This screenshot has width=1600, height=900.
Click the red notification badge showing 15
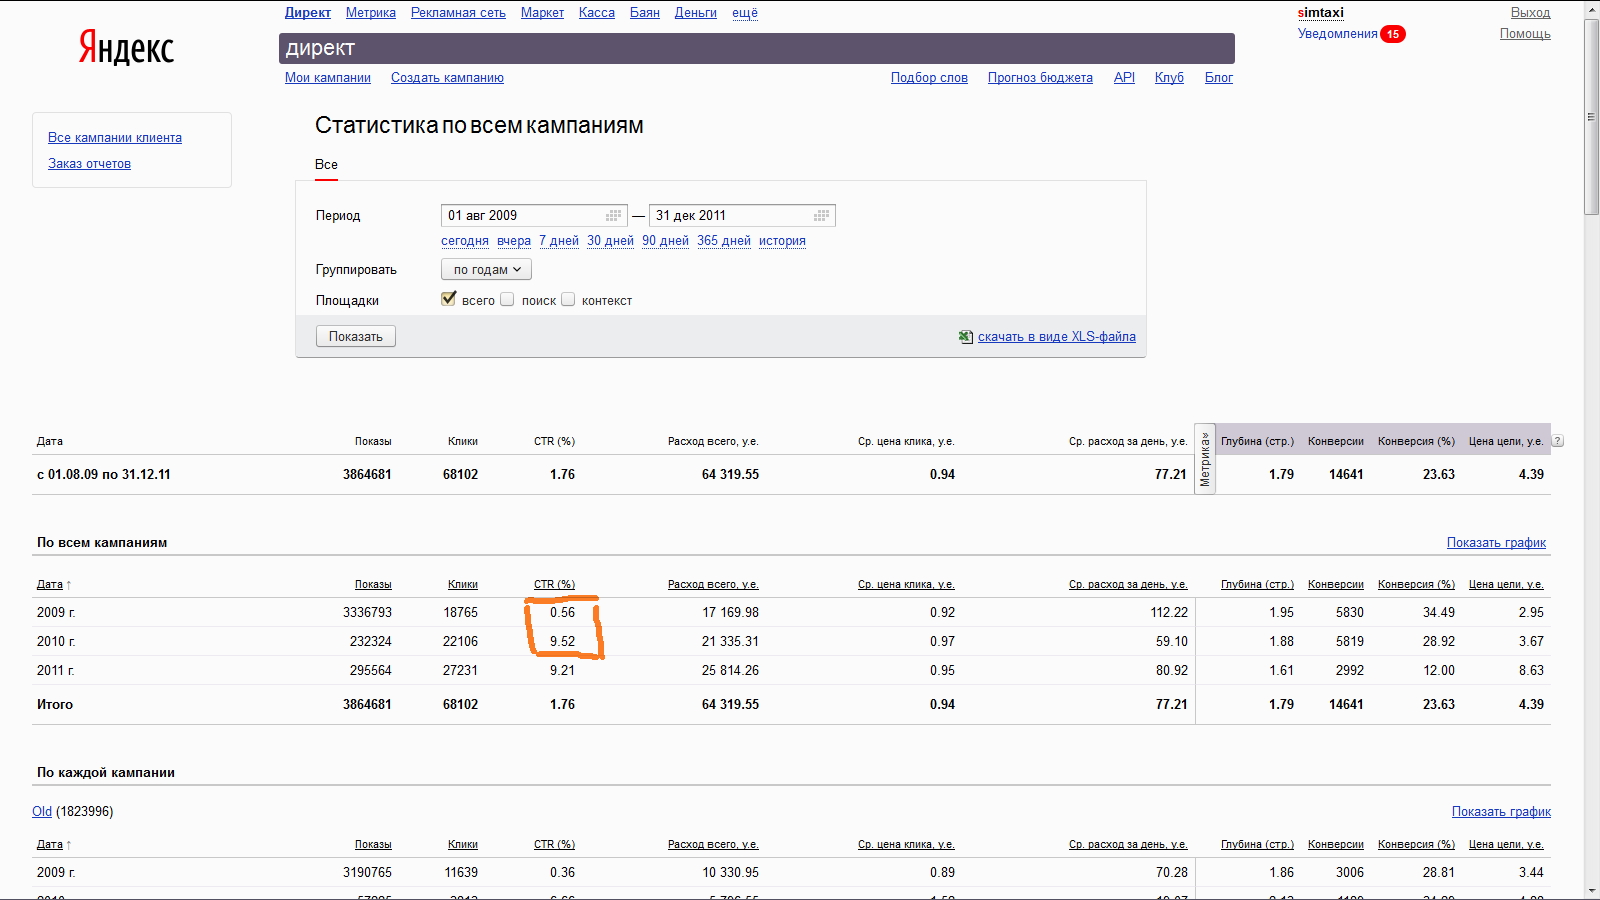(1393, 34)
